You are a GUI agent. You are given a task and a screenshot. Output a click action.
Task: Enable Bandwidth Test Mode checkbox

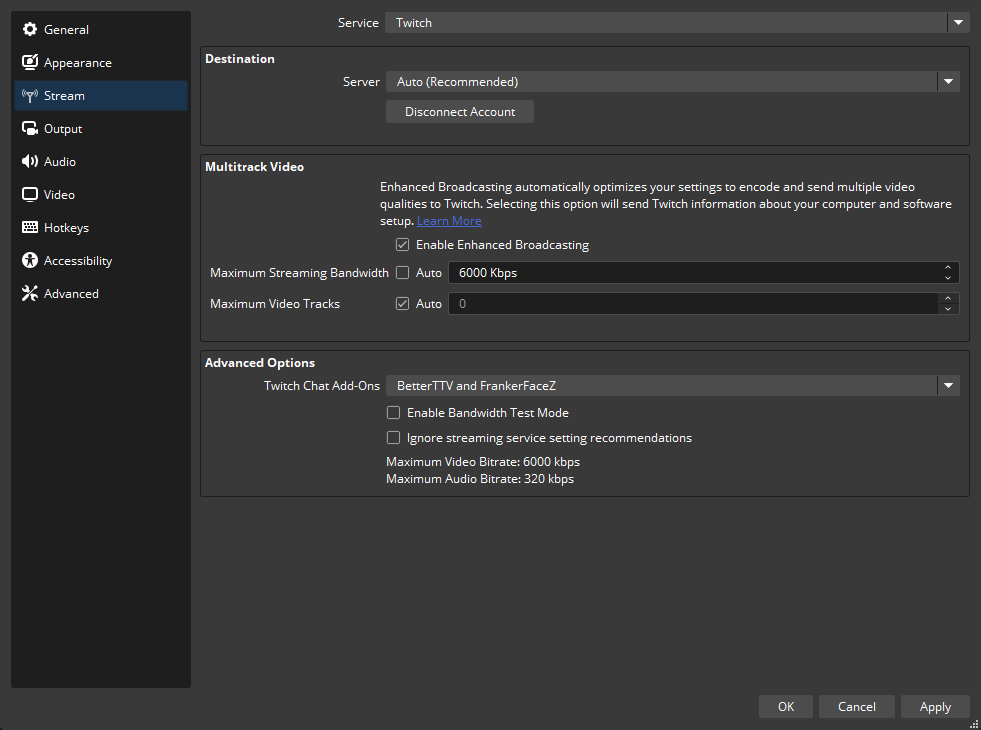[394, 412]
